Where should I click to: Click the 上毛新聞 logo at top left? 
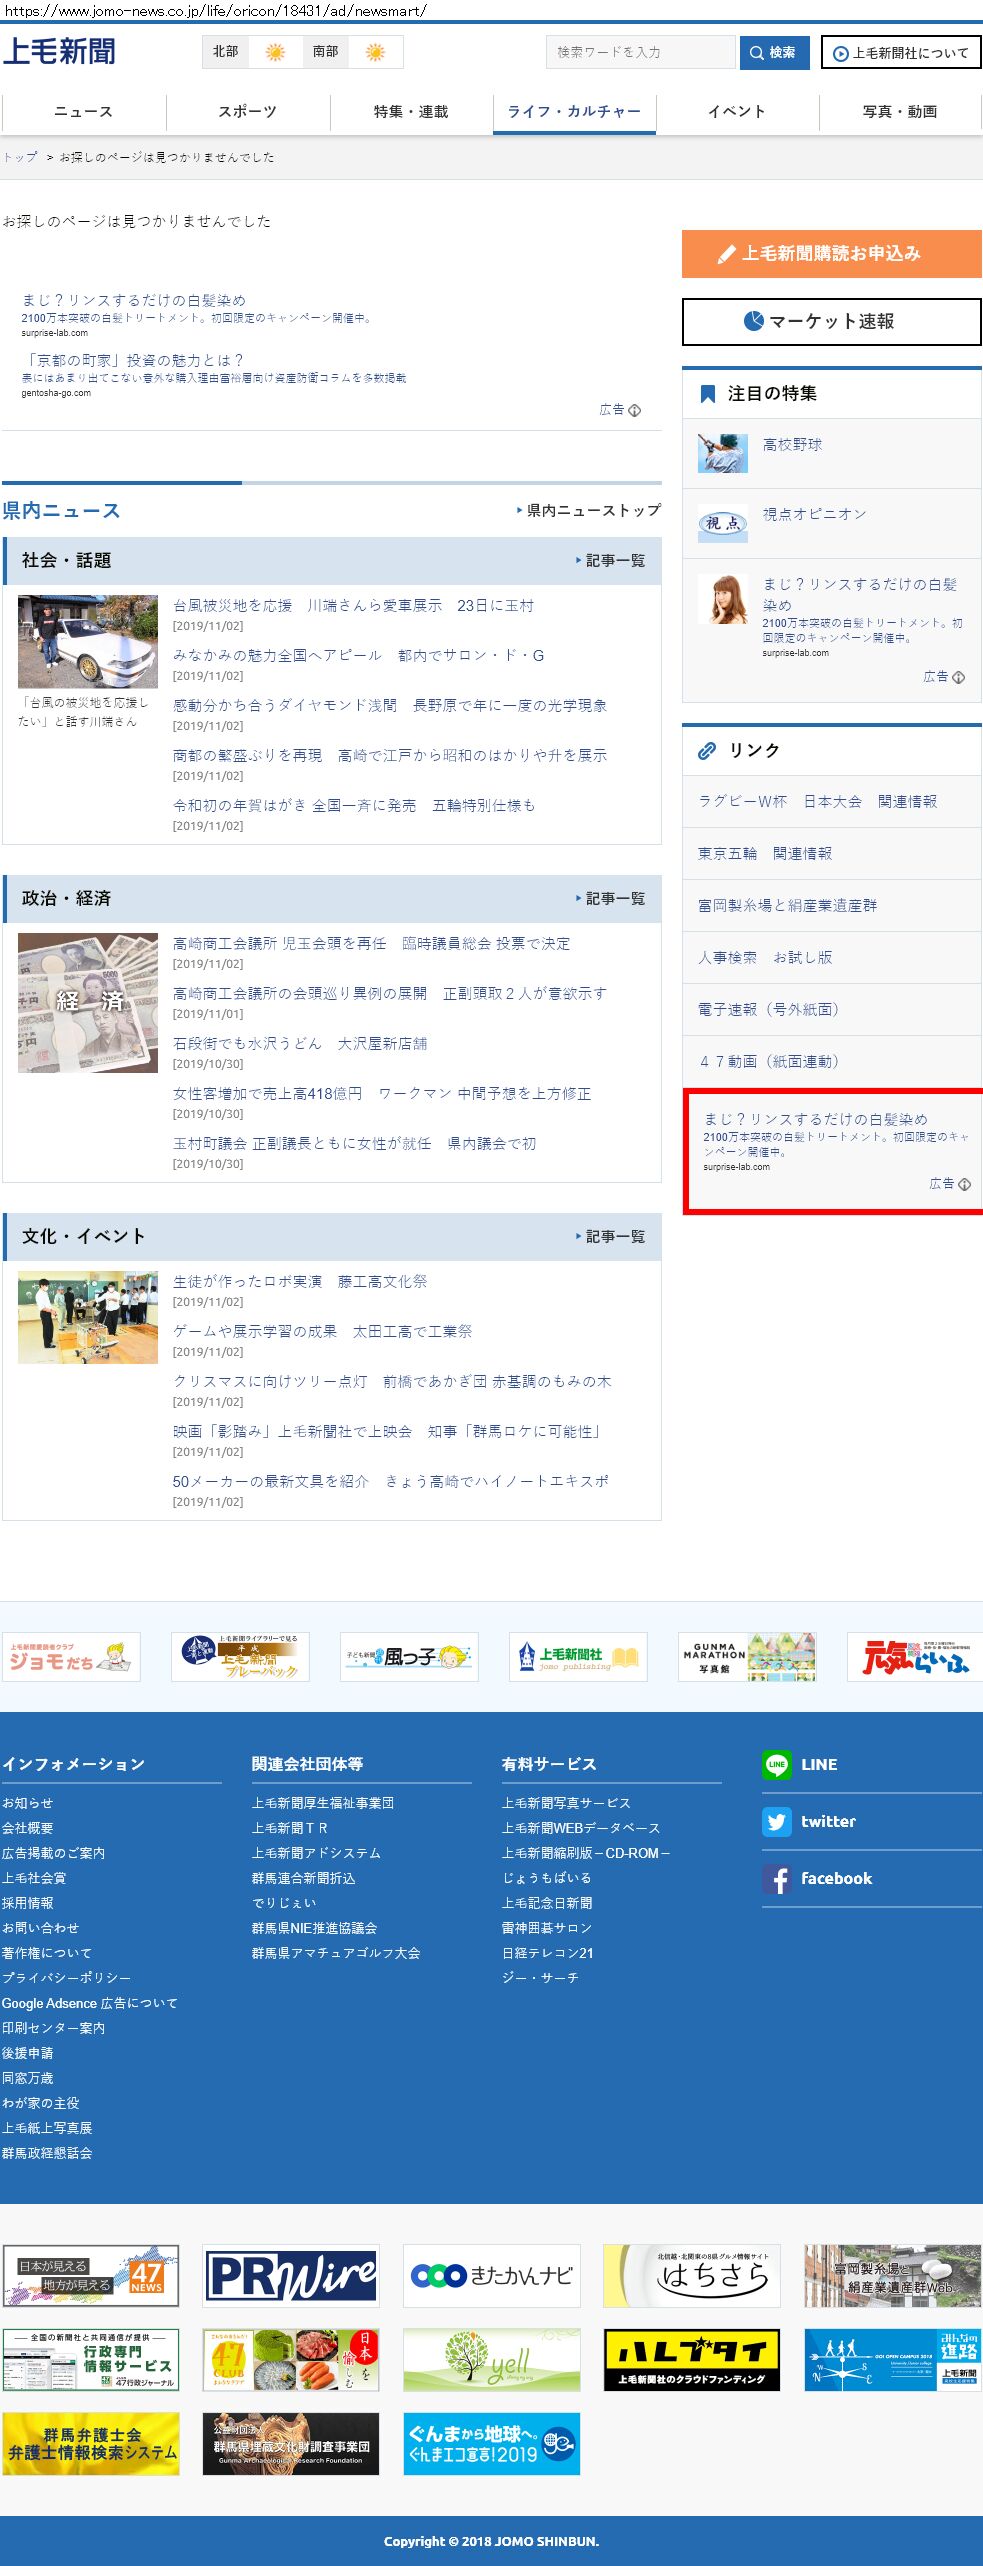coord(59,51)
